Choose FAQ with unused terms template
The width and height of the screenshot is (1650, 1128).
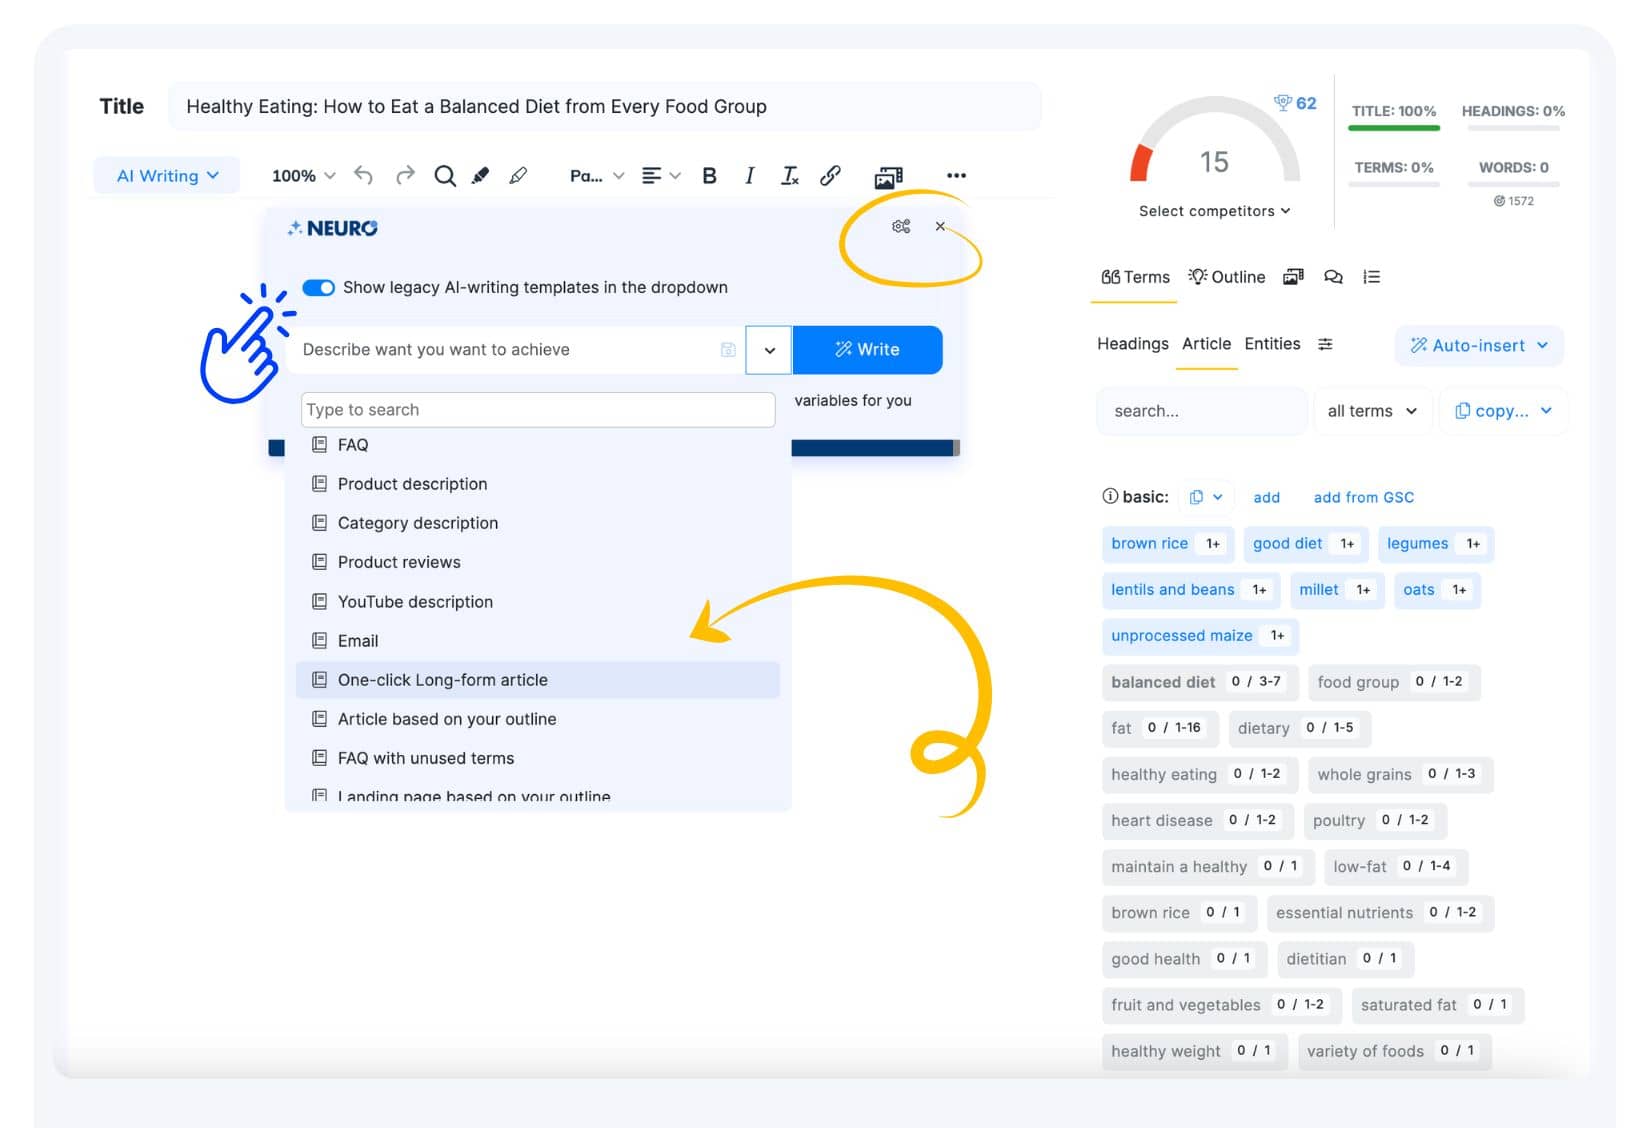(538, 758)
